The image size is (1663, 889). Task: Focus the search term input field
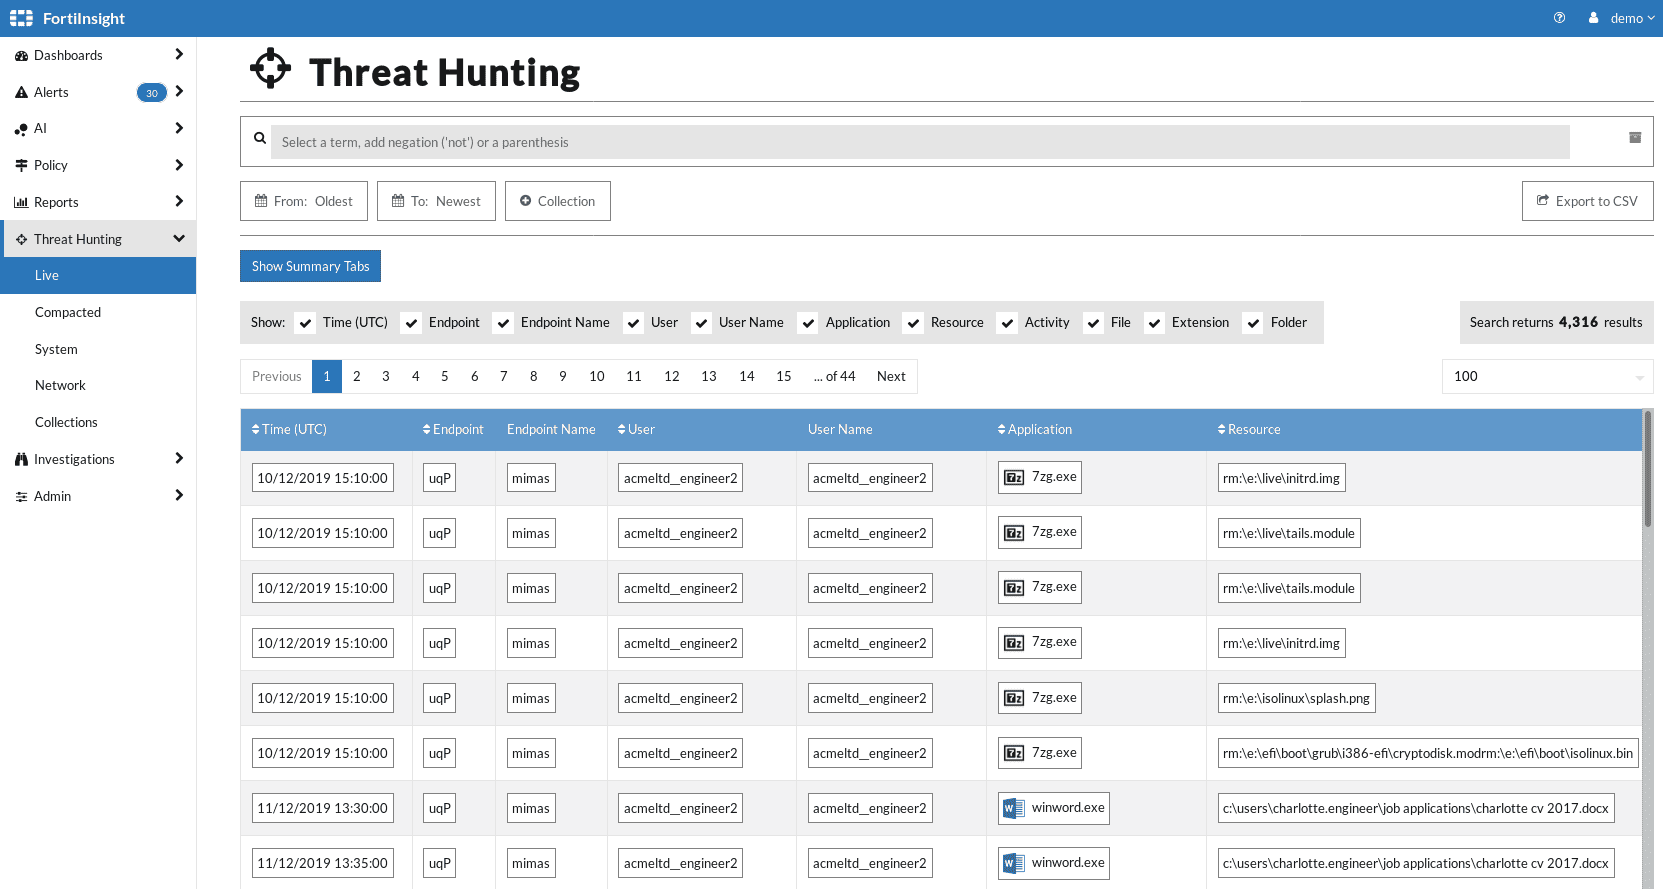920,142
